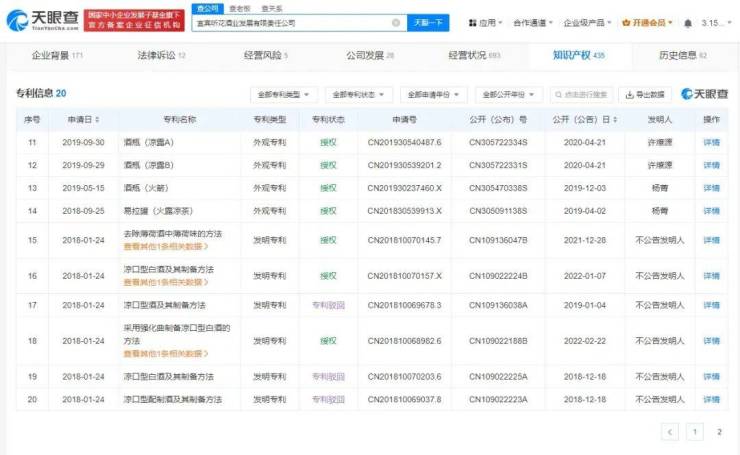The image size is (740, 455).
Task: Click the 天眼一下 search button
Action: [x=429, y=23]
